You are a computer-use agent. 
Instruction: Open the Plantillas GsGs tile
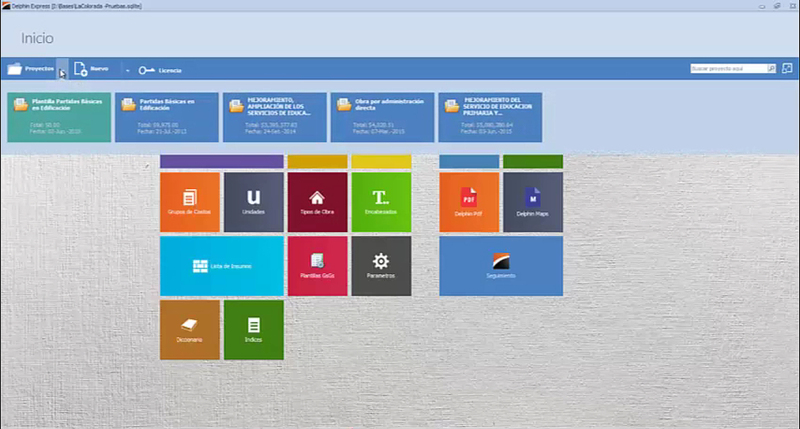[317, 266]
